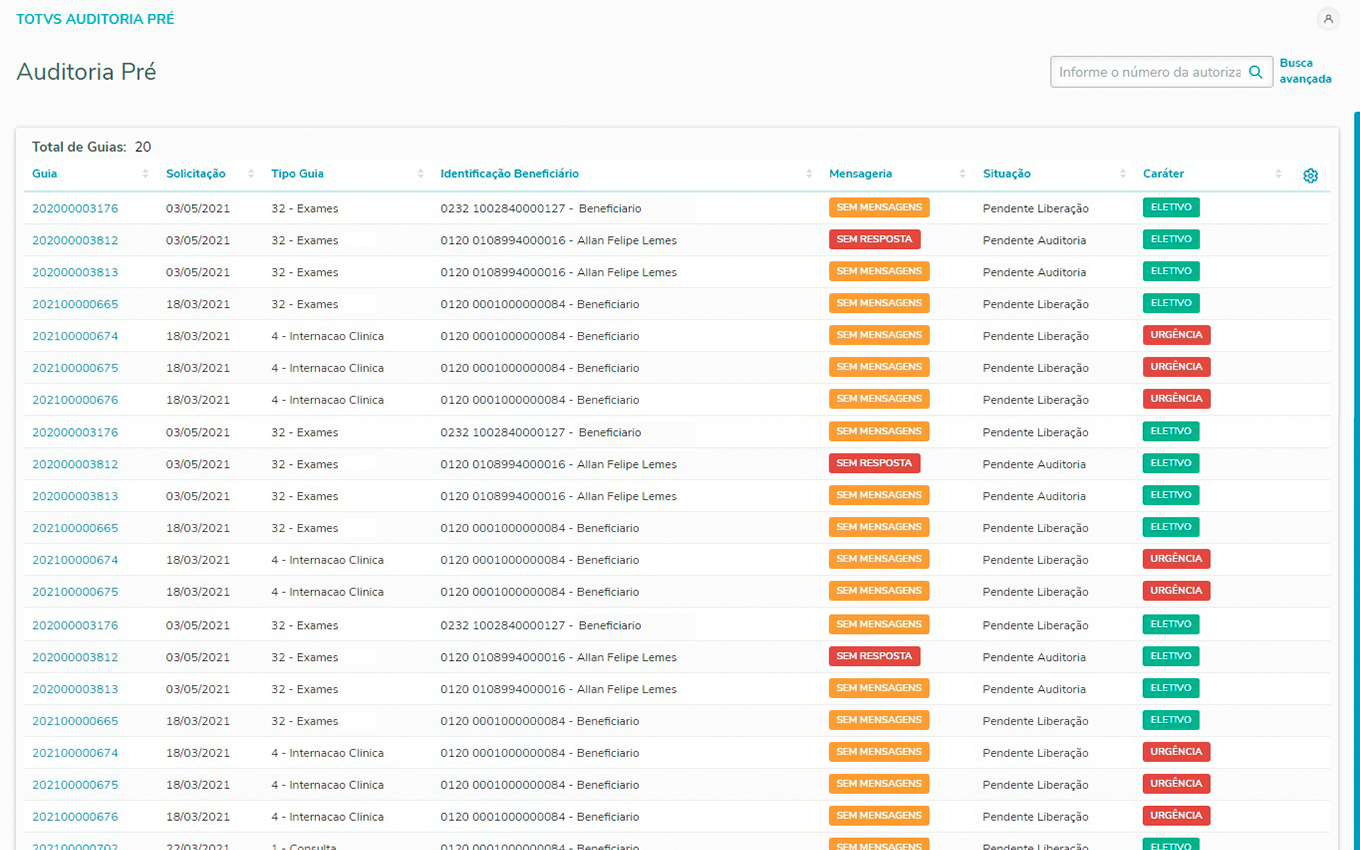Open the table column settings gear
The height and width of the screenshot is (850, 1360).
tap(1310, 176)
